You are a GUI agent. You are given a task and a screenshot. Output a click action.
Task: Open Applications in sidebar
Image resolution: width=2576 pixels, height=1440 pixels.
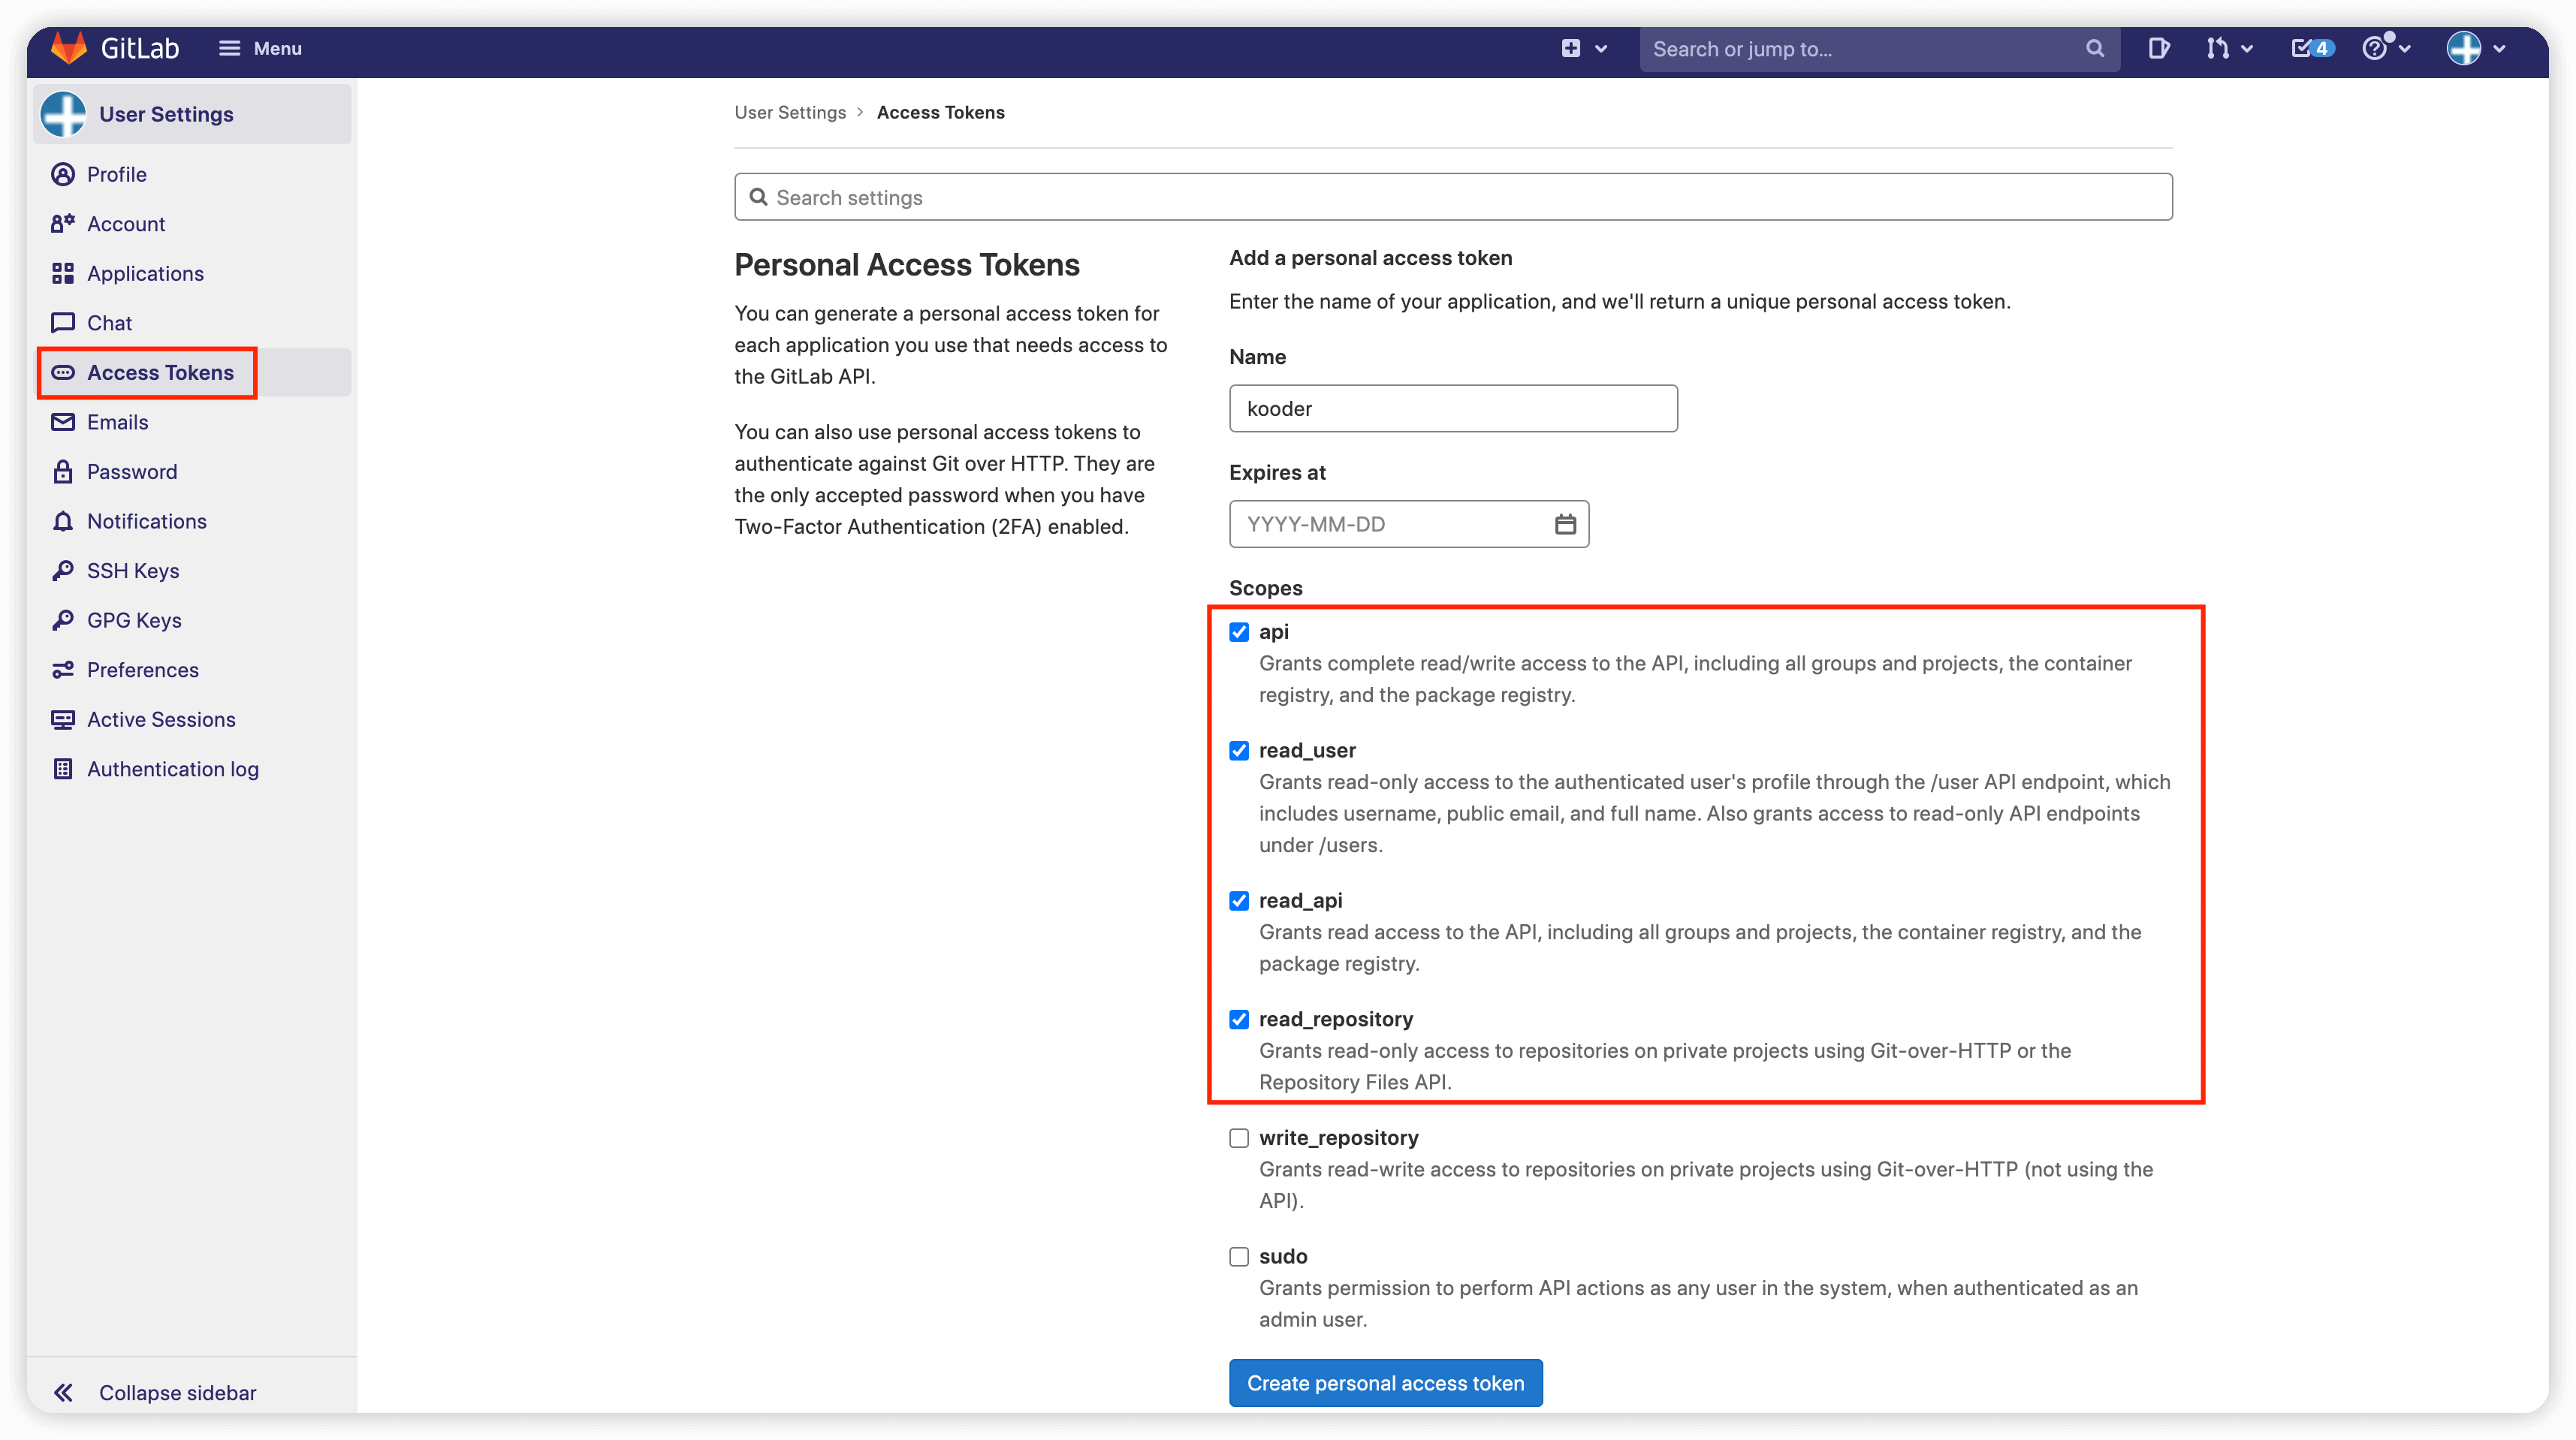193,273
